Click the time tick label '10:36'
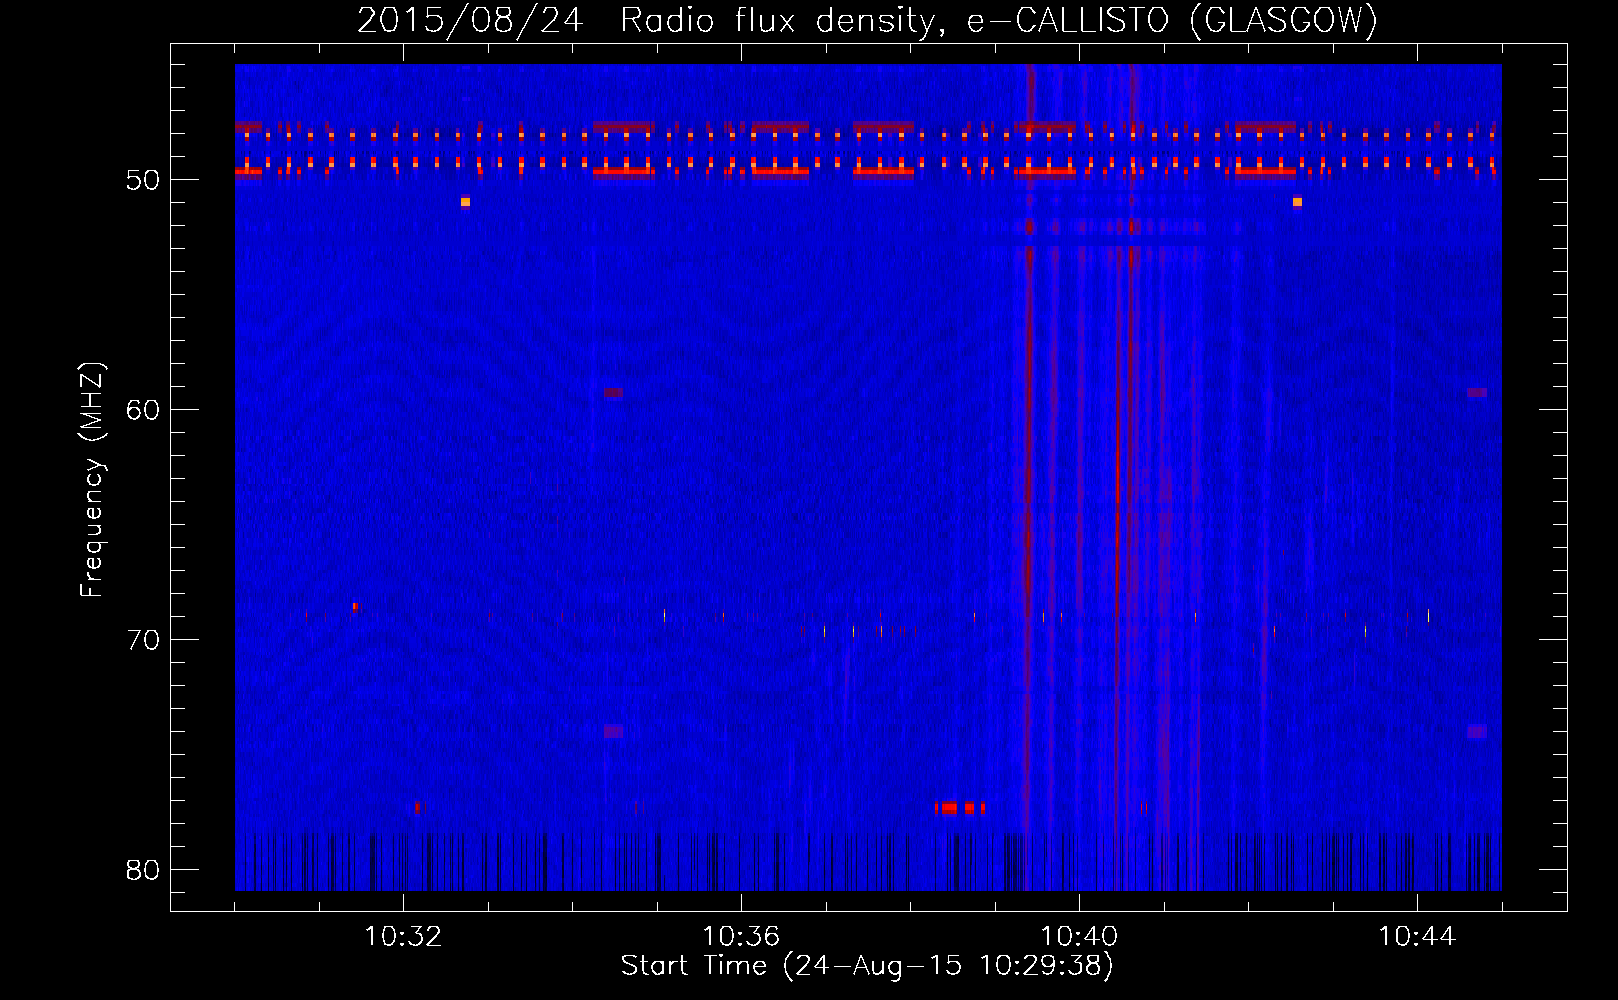This screenshot has height=1000, width=1618. 741,937
